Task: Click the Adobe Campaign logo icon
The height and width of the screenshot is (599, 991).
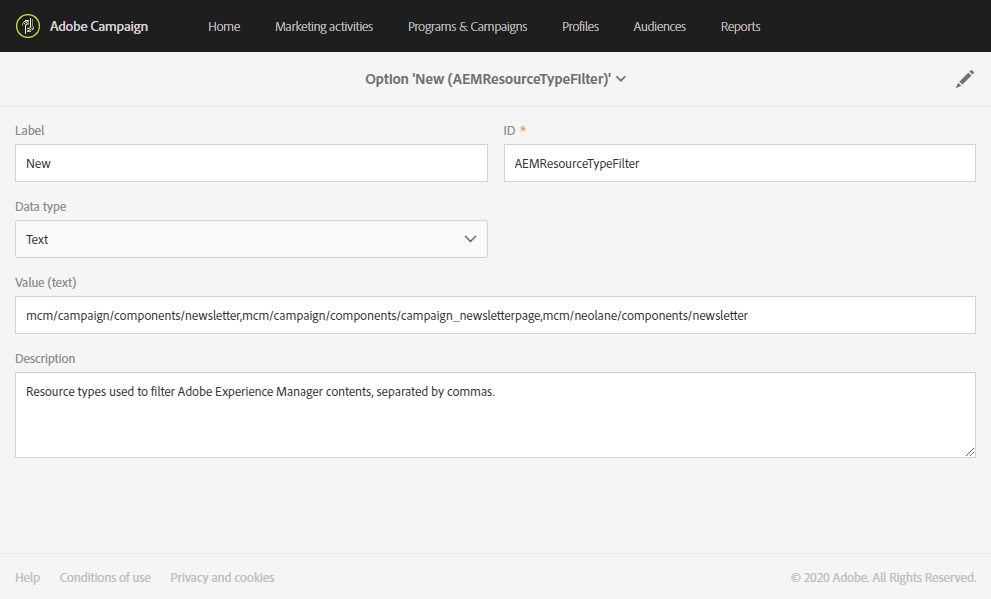Action: tap(29, 26)
